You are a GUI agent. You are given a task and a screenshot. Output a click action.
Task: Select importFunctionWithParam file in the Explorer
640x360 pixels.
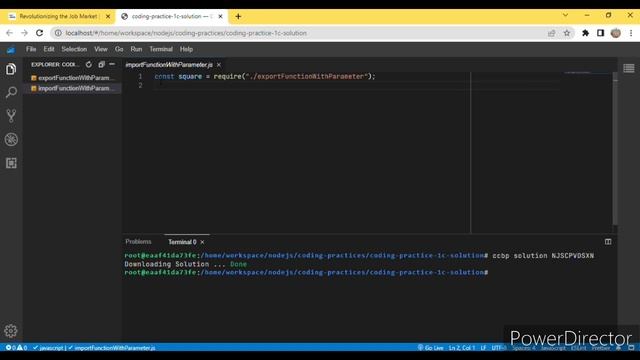(x=73, y=88)
